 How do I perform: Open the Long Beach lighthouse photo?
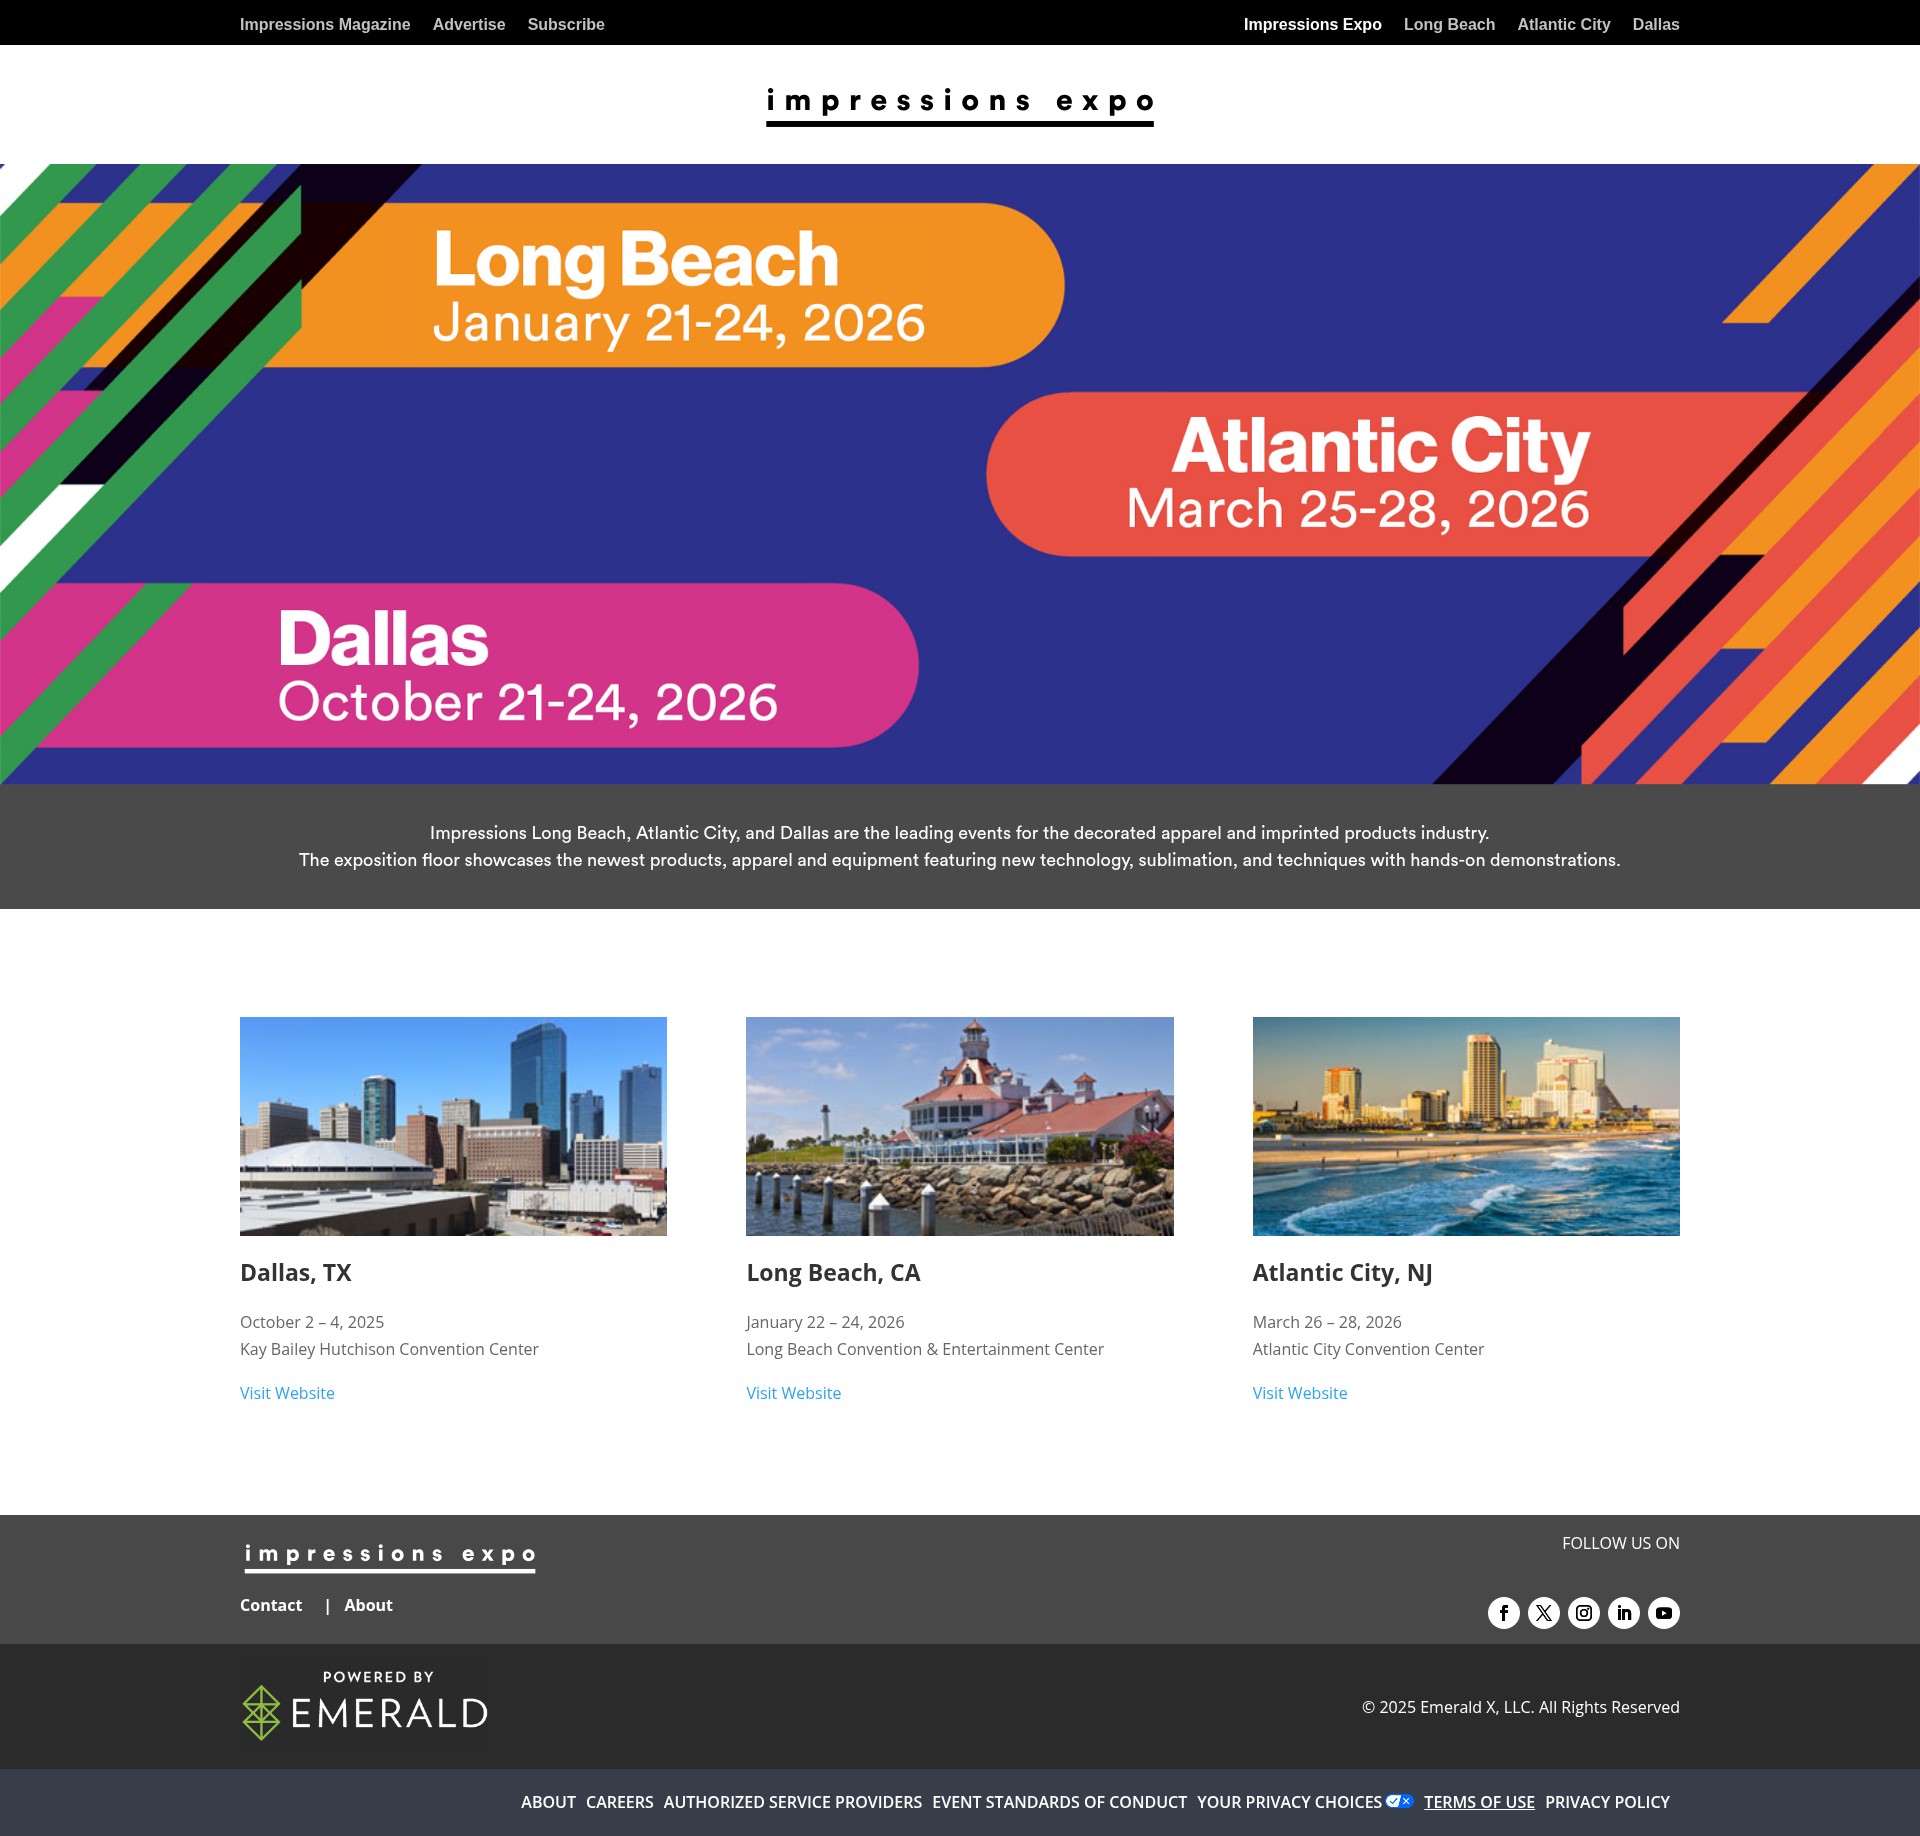pyautogui.click(x=960, y=1126)
